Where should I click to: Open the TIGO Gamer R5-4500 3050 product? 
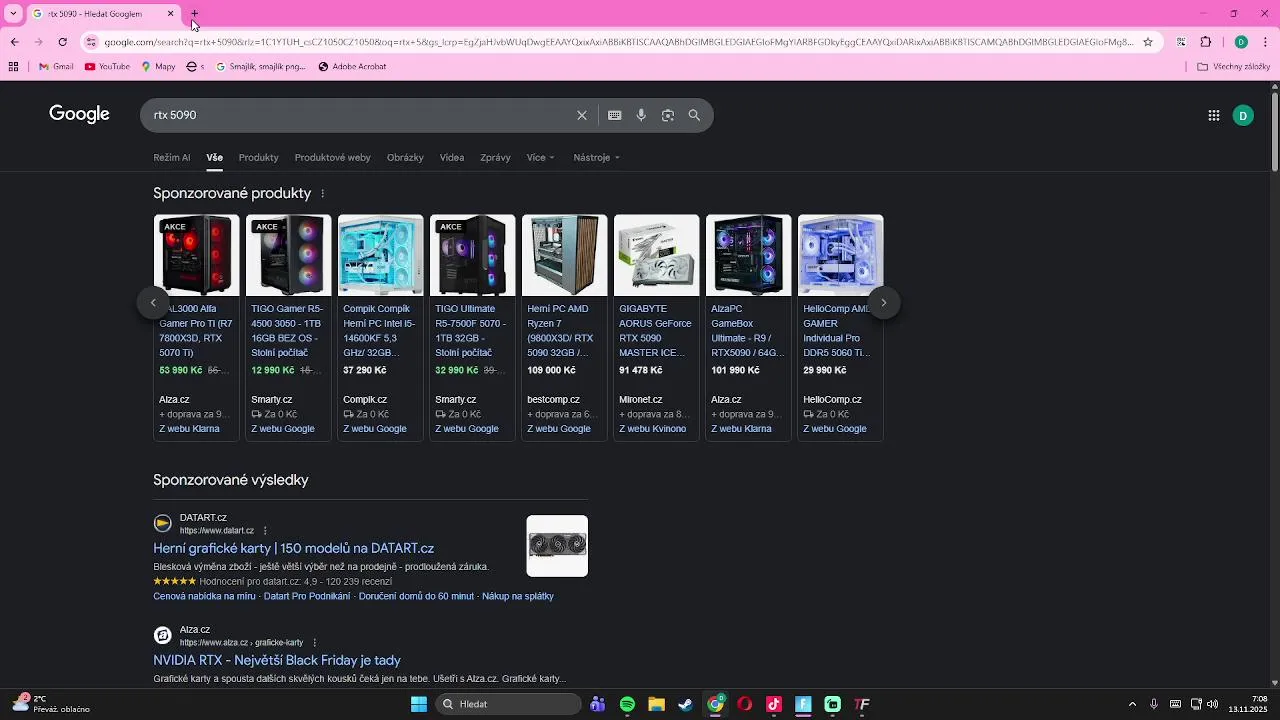point(289,327)
